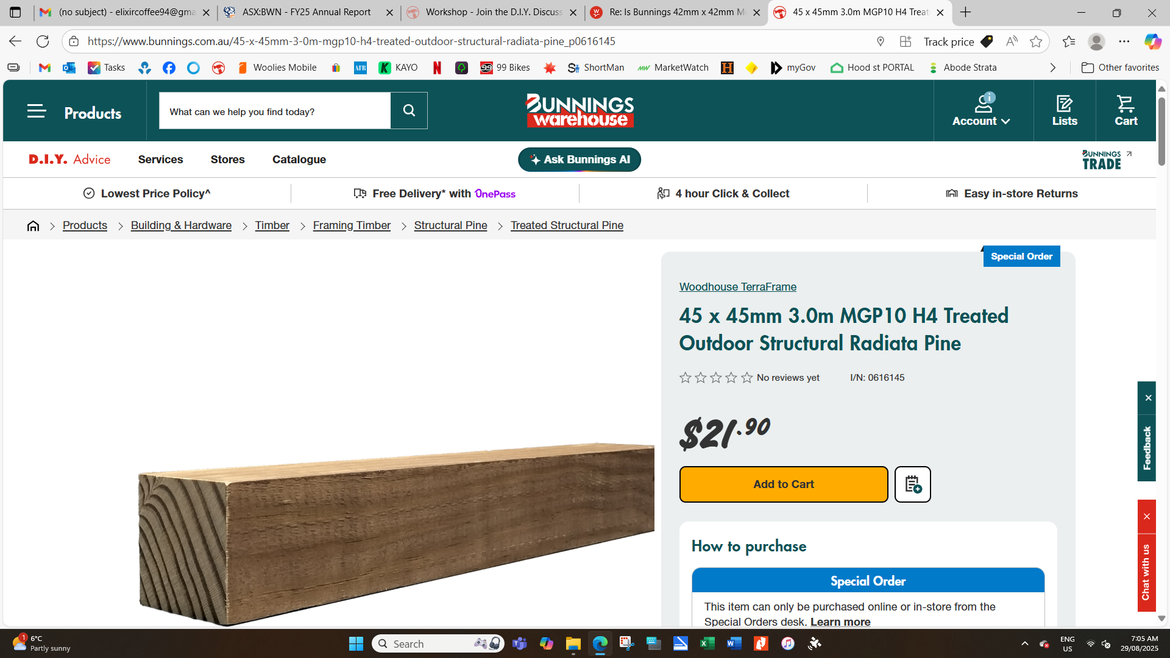The image size is (1170, 658).
Task: Click the five-star rating display
Action: click(716, 377)
